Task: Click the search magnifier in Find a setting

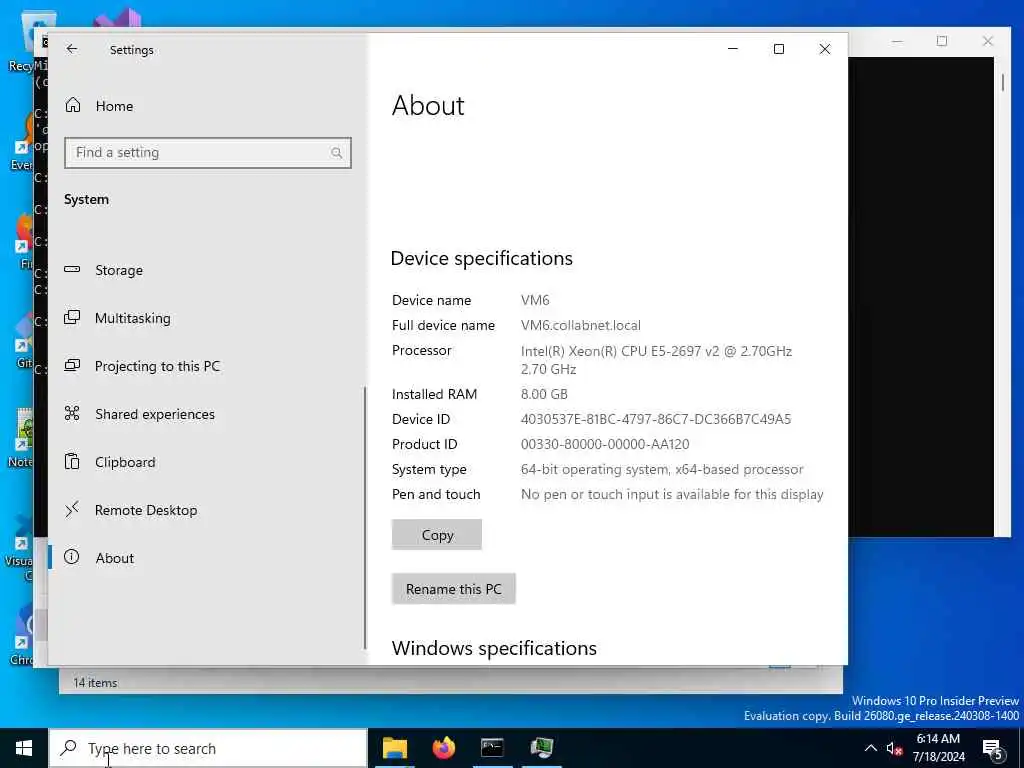Action: click(336, 153)
